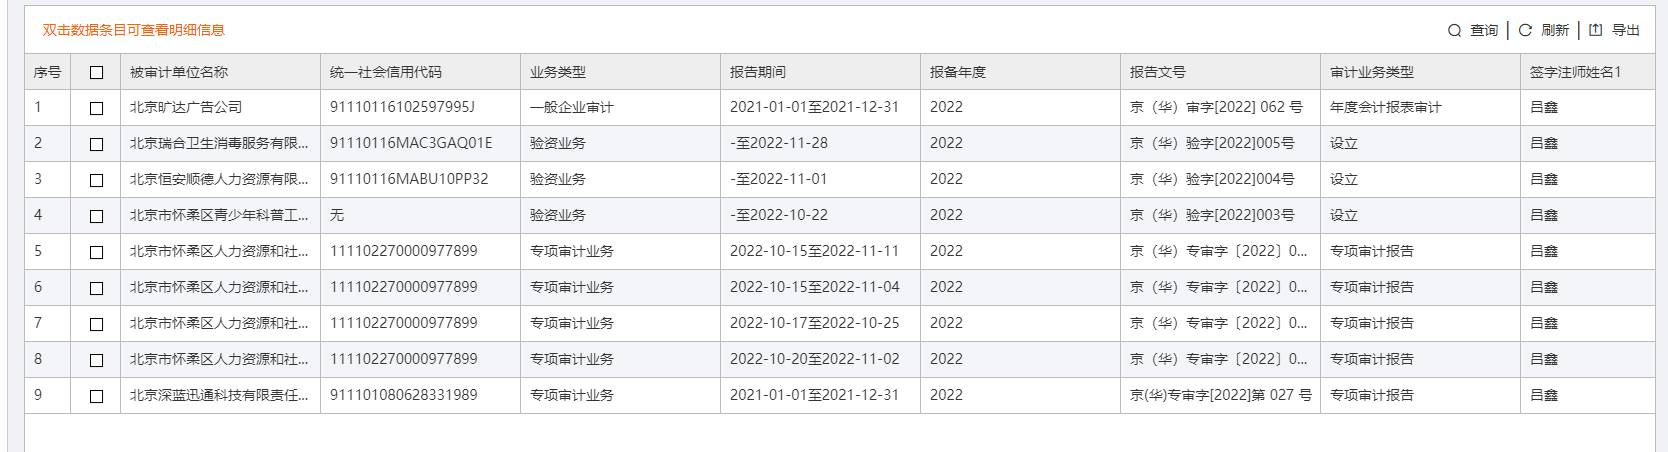Viewport: 1668px width, 452px height.
Task: Tick the checkbox for row 4
Action: (96, 216)
